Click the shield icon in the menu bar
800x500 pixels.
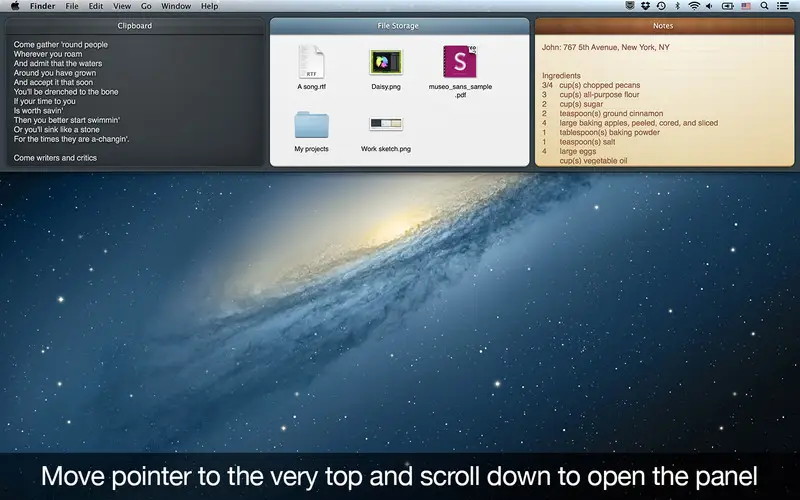tap(630, 6)
